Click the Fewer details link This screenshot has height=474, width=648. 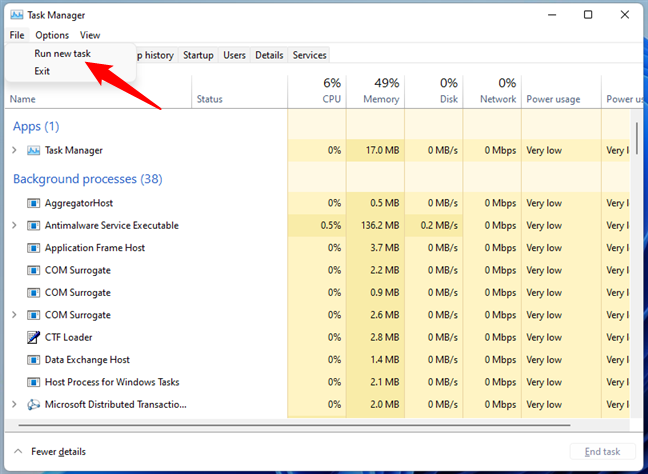pos(58,451)
